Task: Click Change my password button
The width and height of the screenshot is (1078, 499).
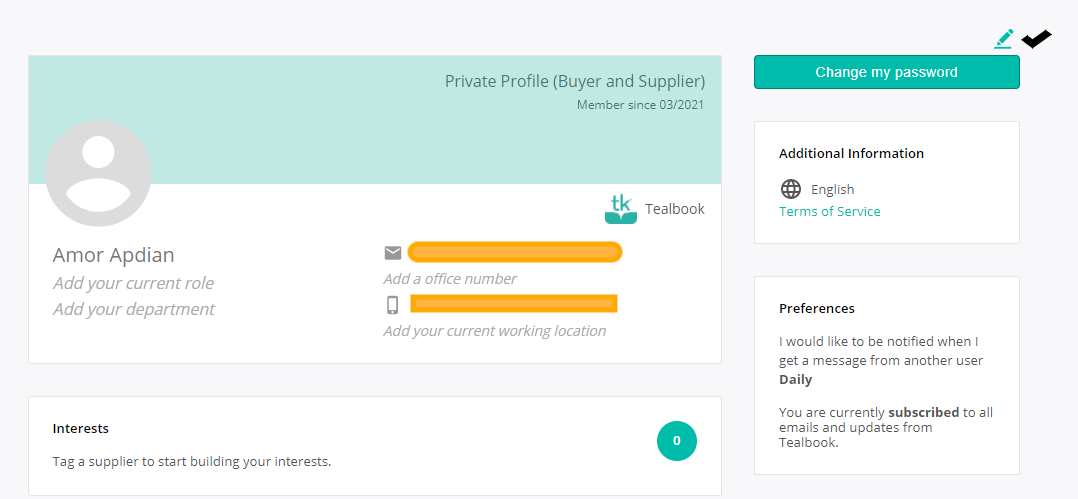Action: coord(886,72)
